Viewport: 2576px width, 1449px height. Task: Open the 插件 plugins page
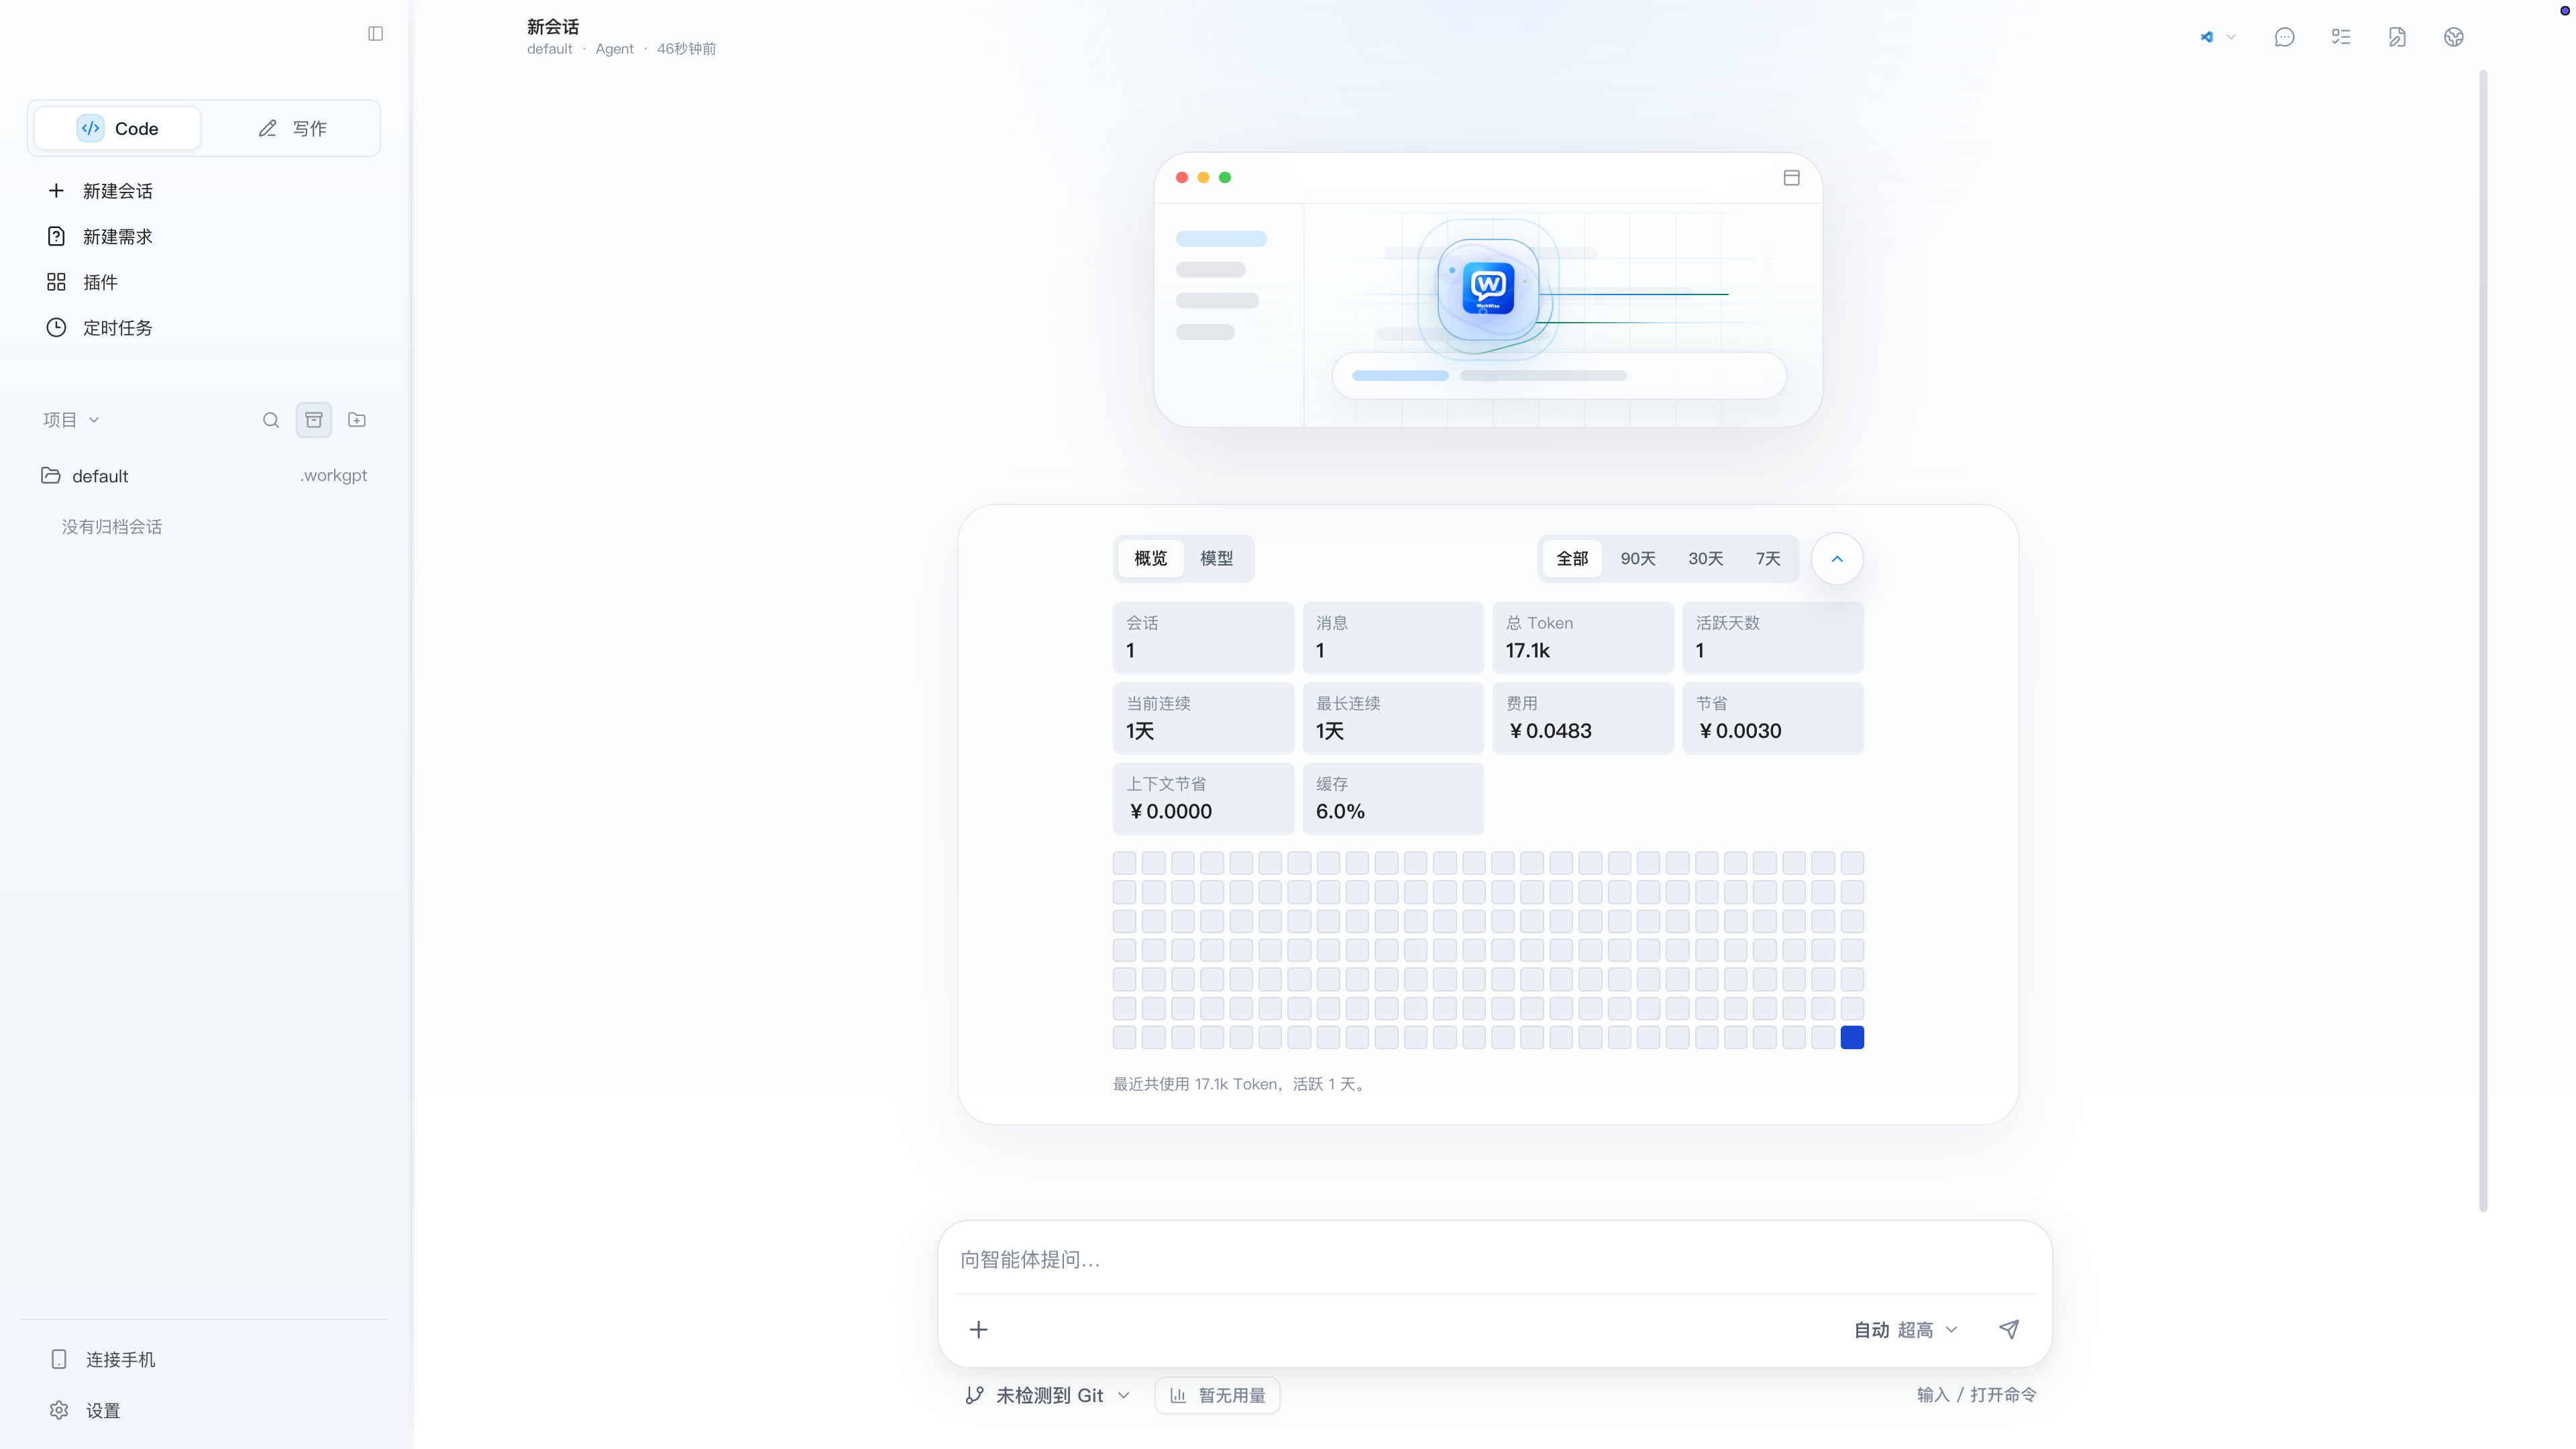point(100,283)
